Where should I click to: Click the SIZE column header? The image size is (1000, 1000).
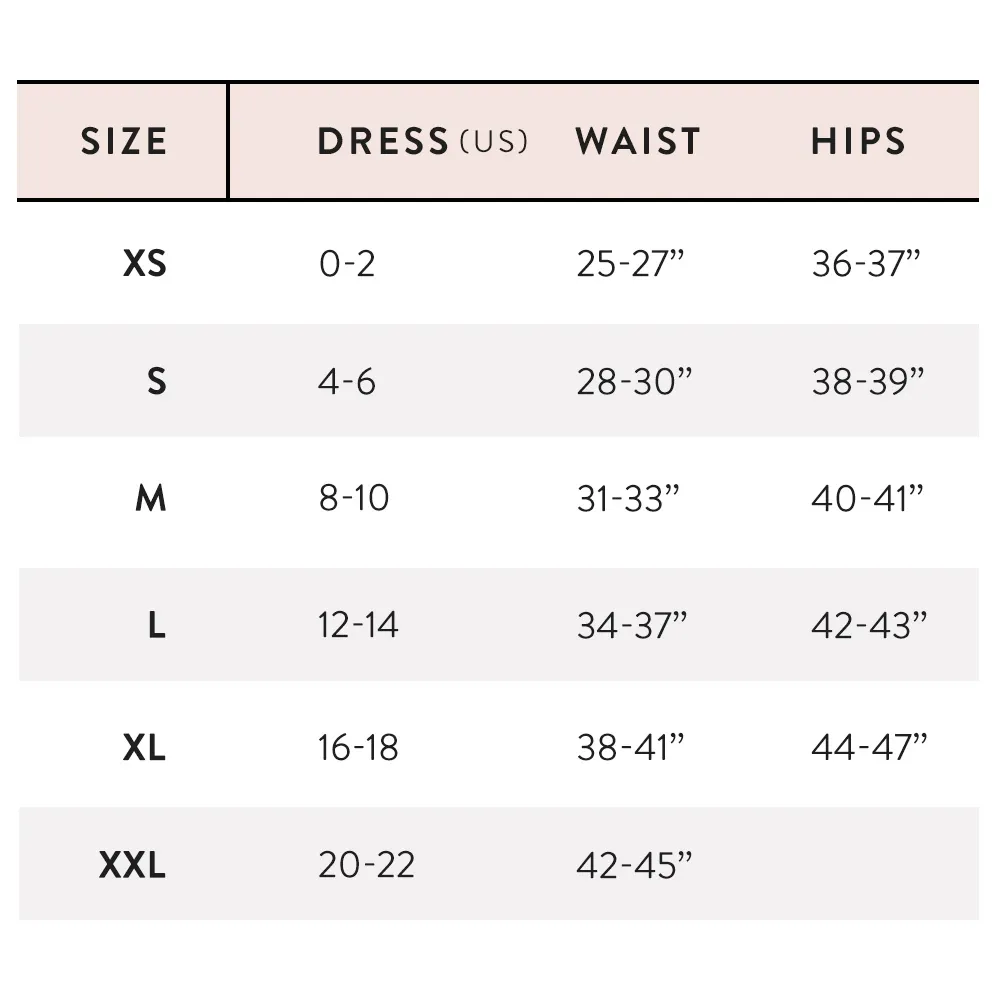(124, 141)
